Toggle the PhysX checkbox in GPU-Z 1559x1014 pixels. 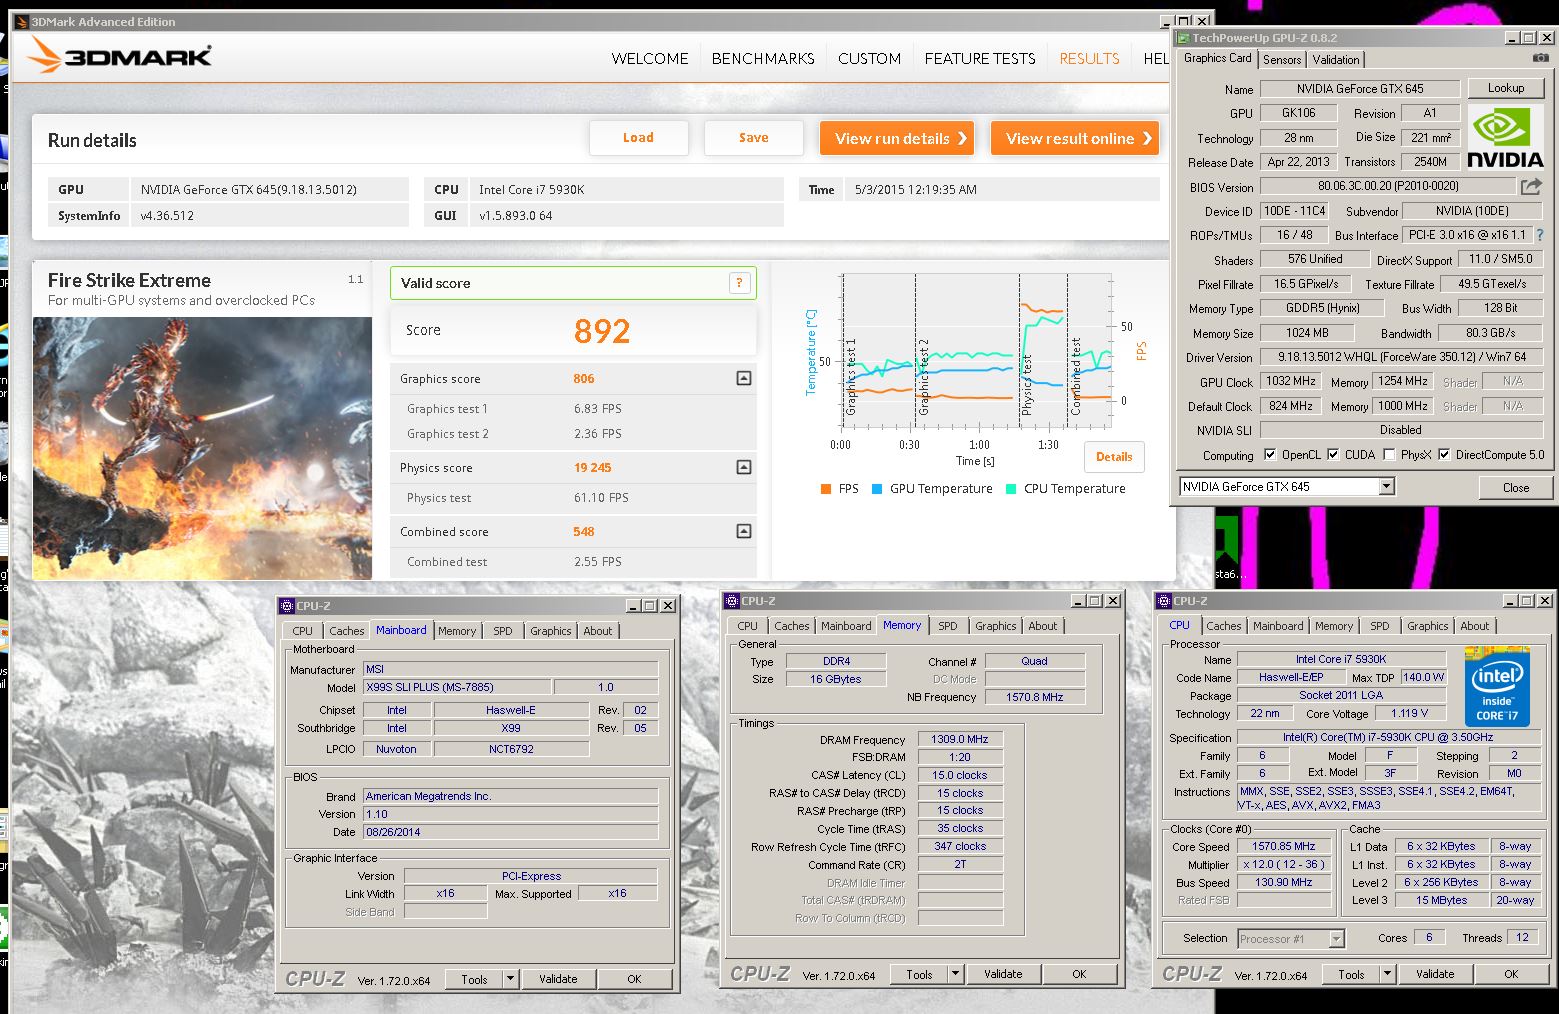point(1389,454)
